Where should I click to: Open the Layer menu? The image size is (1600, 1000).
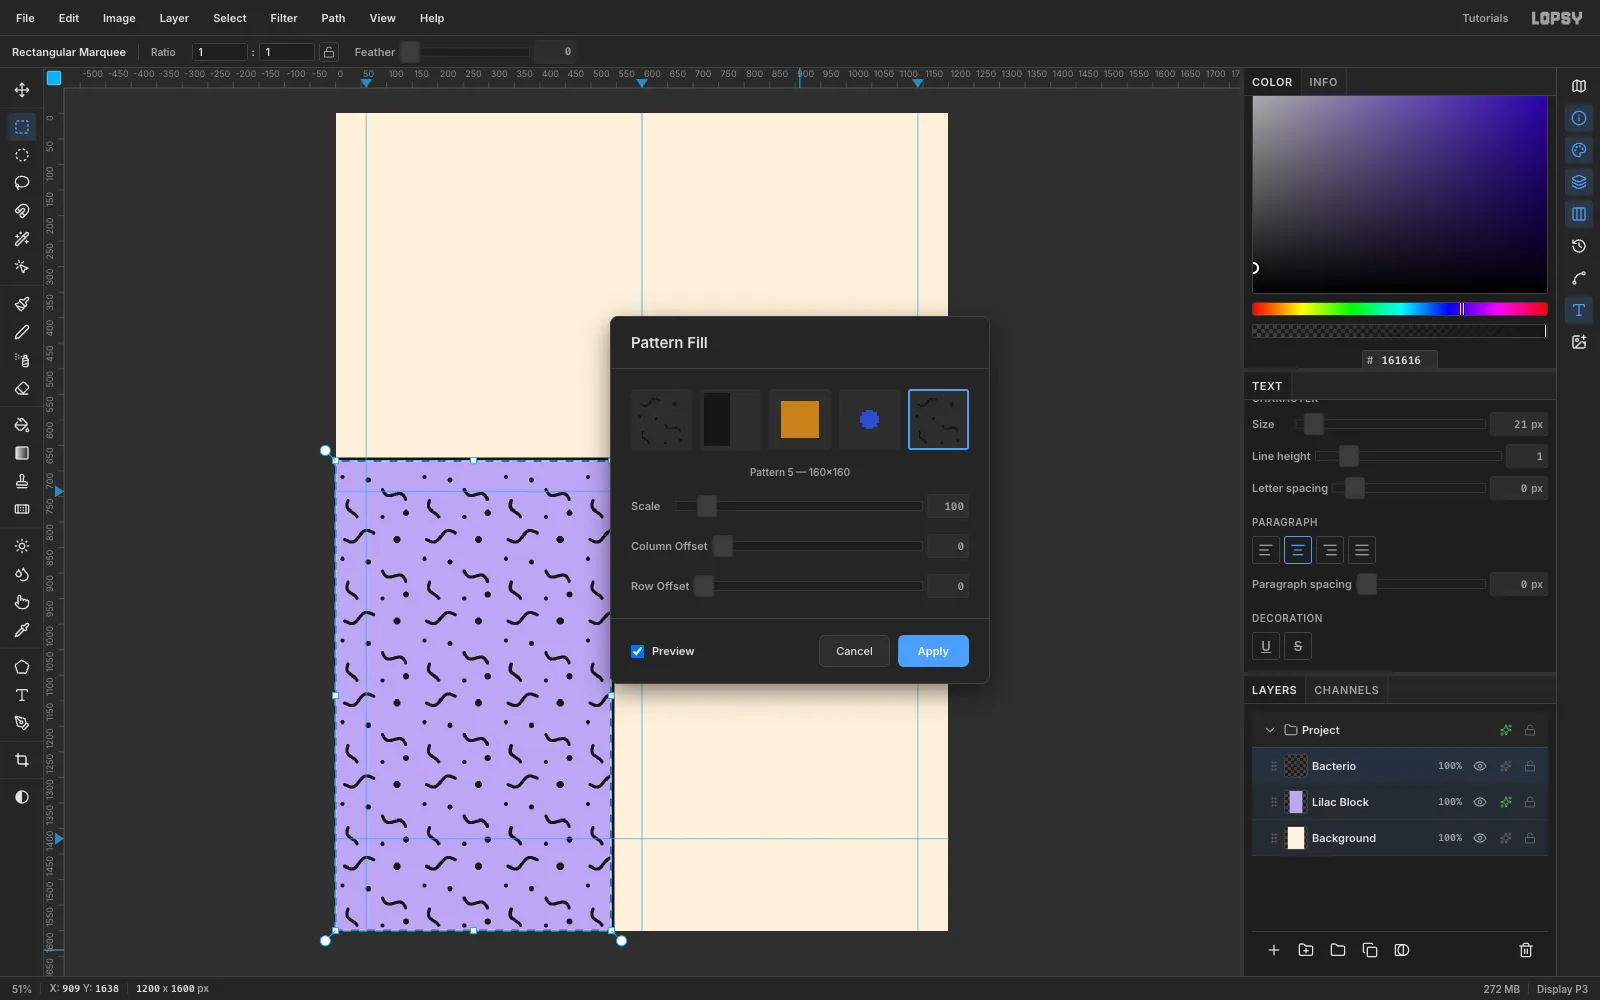click(174, 18)
